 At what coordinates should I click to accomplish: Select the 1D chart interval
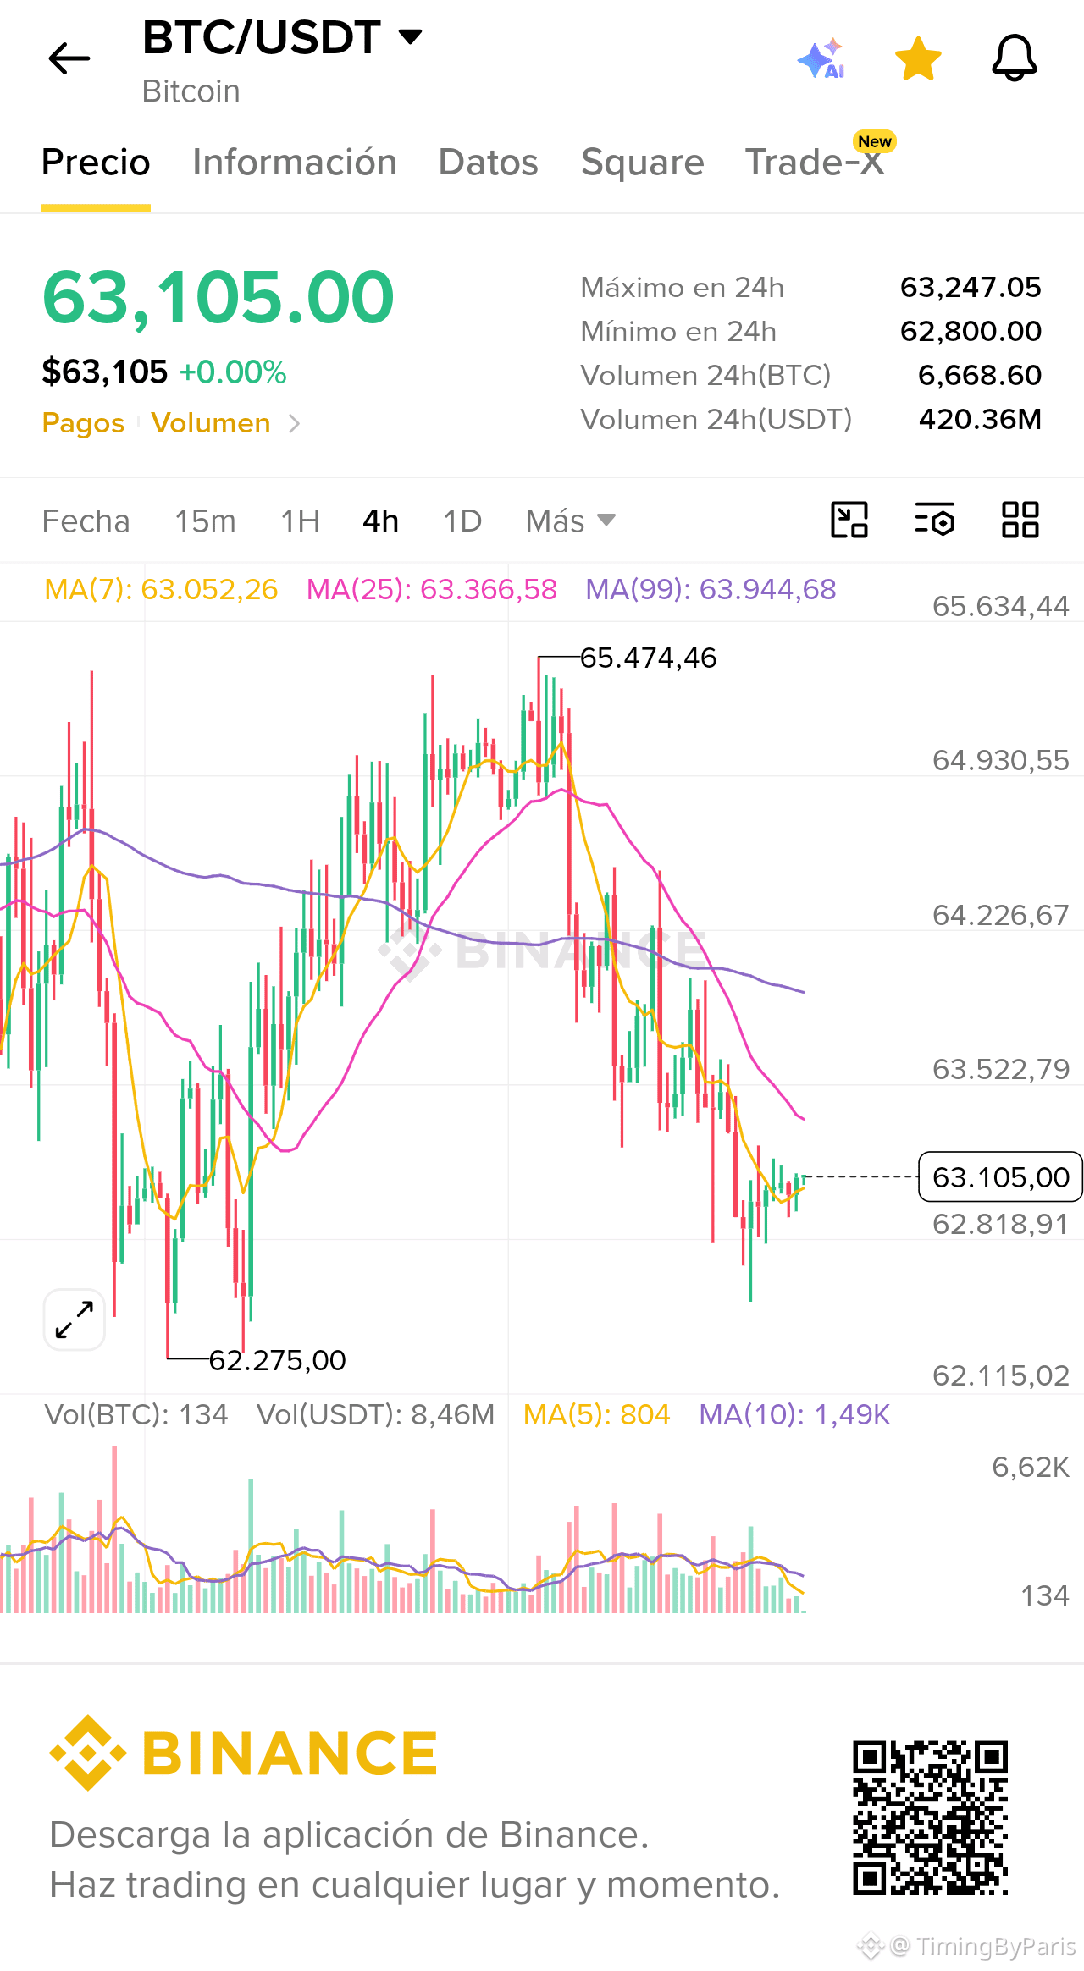462,521
